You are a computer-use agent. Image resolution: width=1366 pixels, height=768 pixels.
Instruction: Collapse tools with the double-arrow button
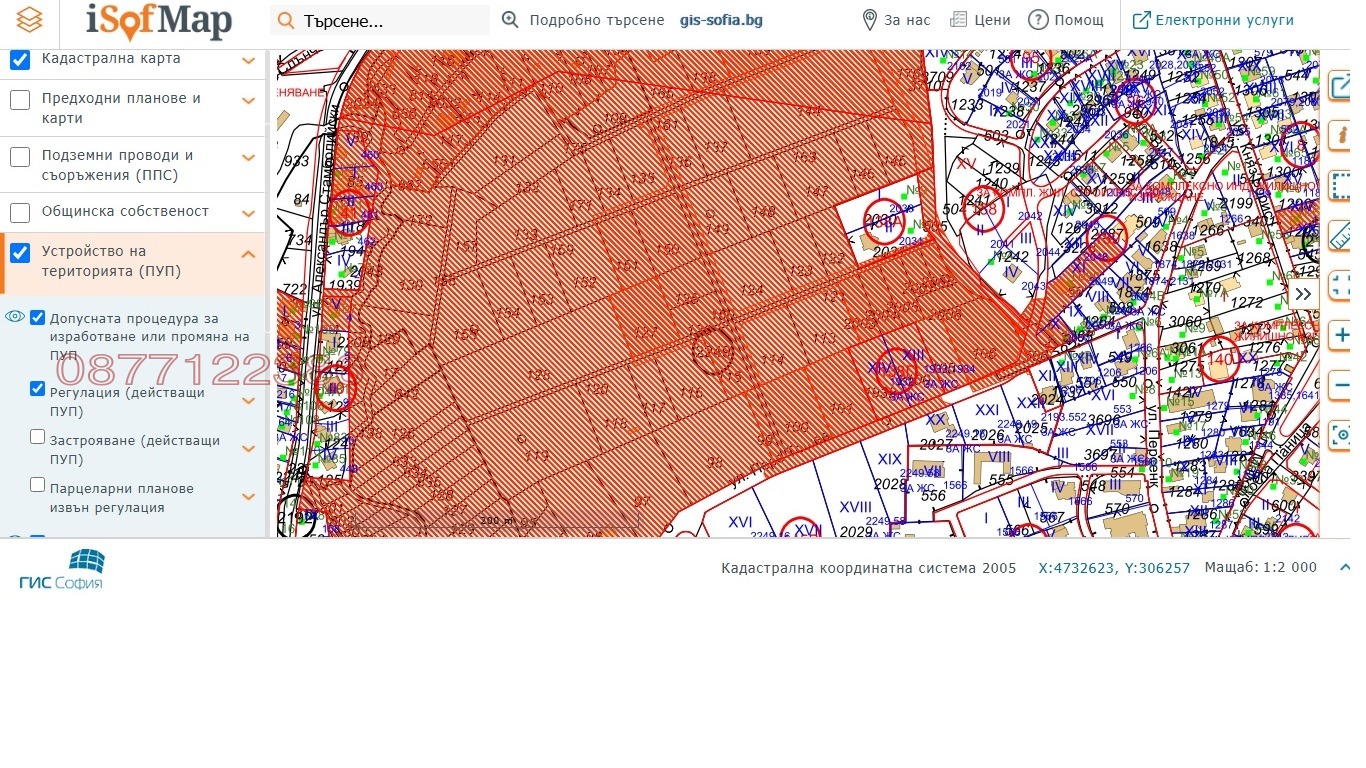1303,294
